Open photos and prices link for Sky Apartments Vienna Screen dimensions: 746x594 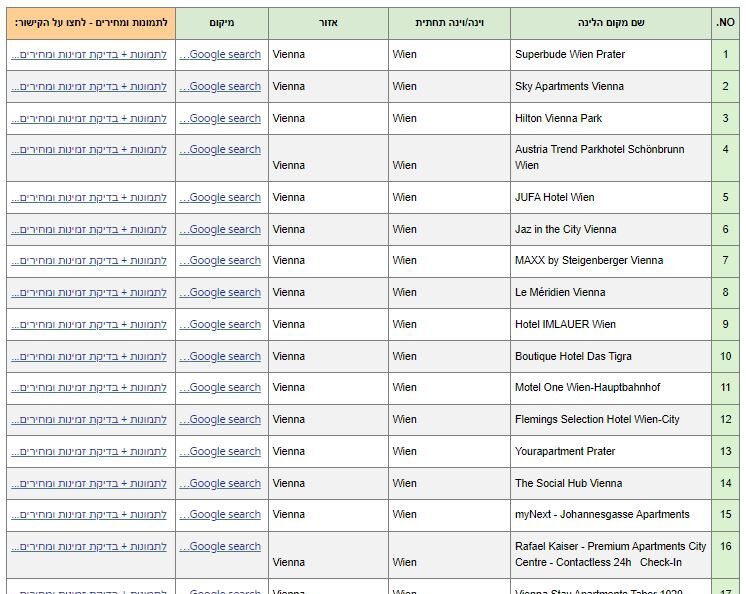[x=89, y=87]
